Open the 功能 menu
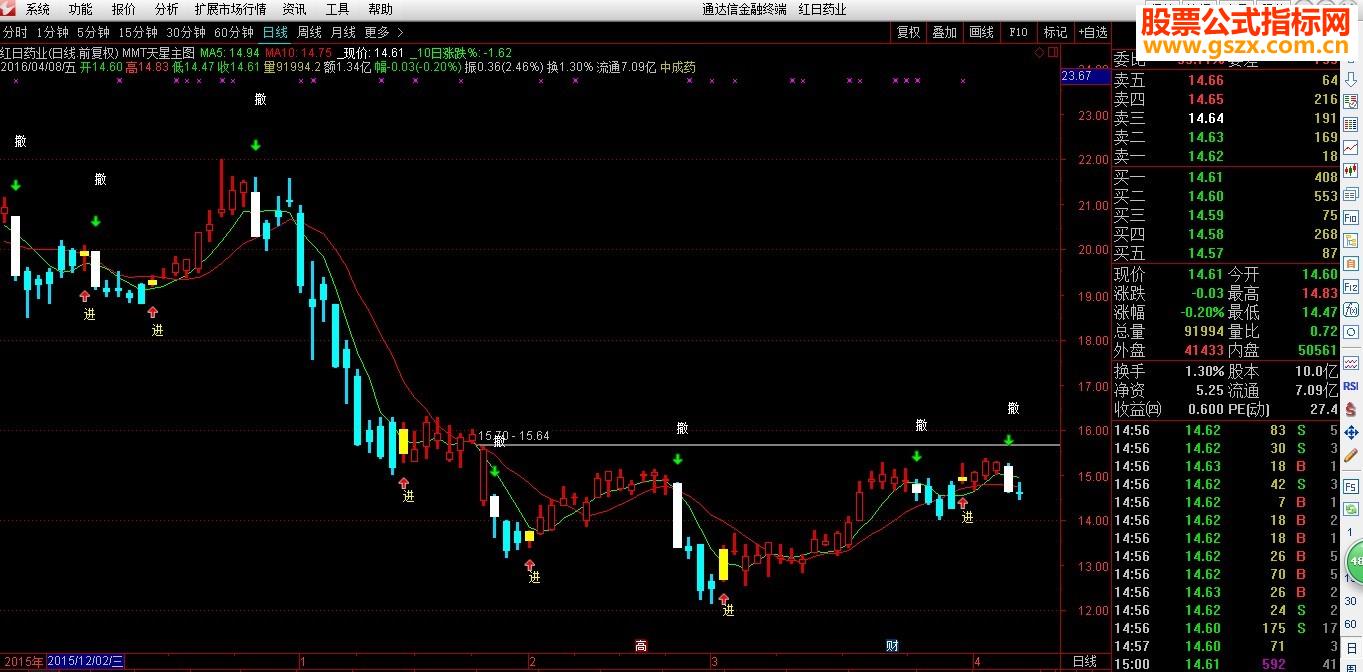The image size is (1363, 672). tap(81, 9)
